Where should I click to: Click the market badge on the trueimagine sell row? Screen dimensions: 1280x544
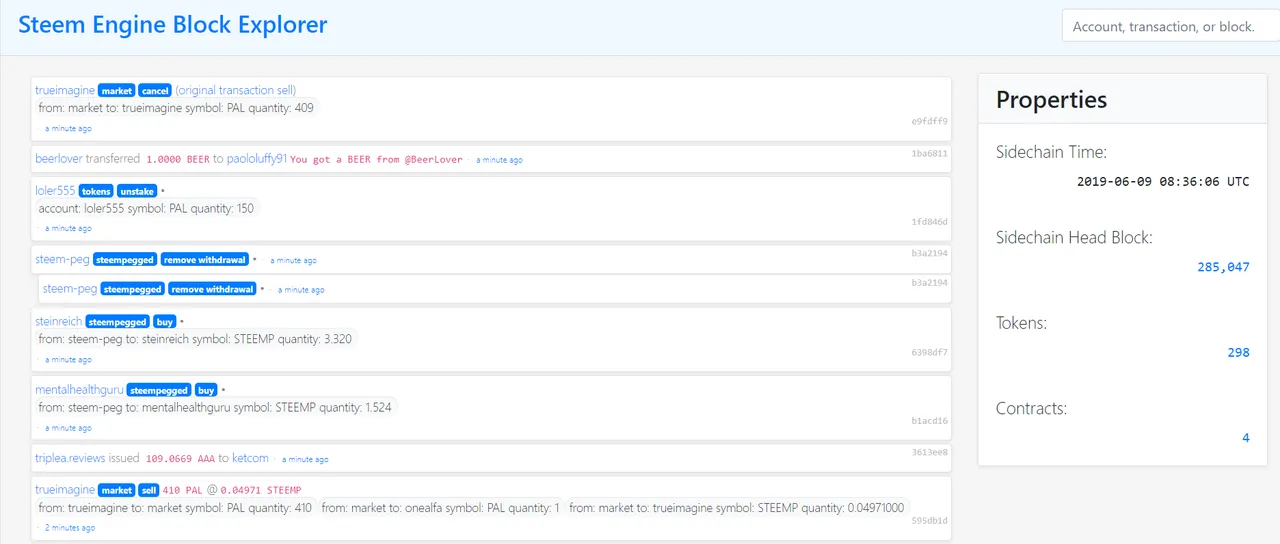pyautogui.click(x=116, y=490)
